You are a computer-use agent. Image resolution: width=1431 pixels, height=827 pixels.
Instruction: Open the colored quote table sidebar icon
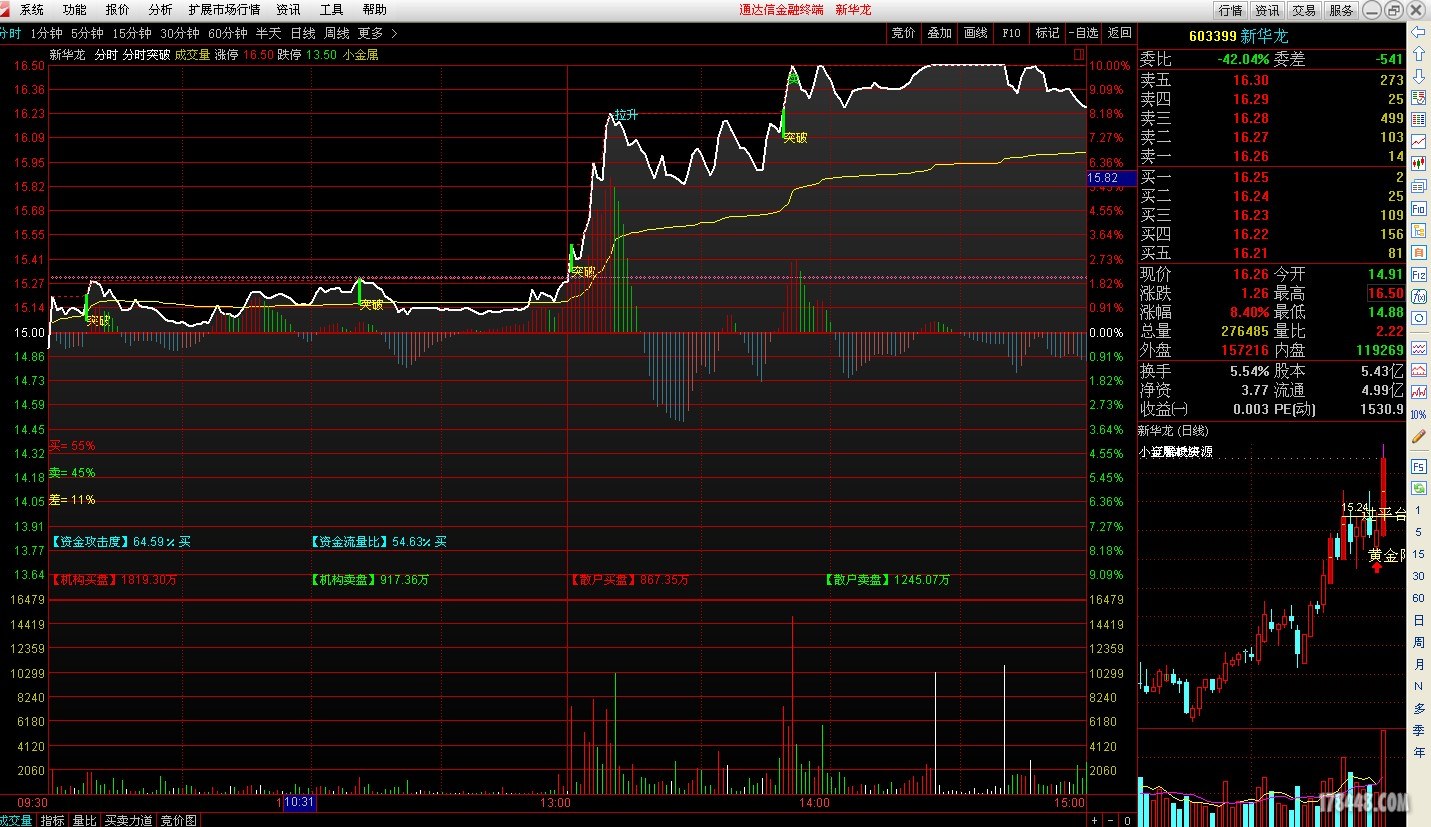[x=1418, y=120]
